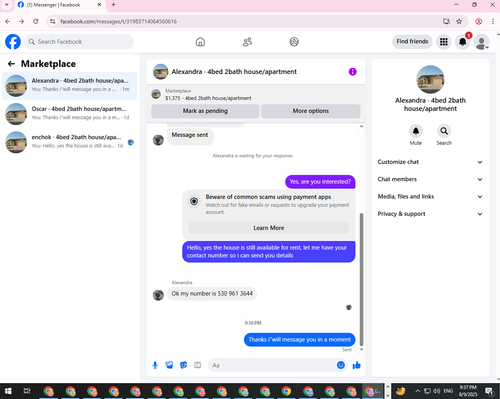Click Learn More about scams
The width and height of the screenshot is (500, 399).
pos(269,228)
